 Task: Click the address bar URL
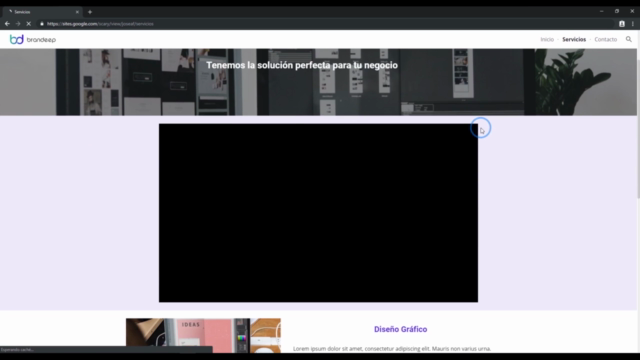tap(100, 24)
